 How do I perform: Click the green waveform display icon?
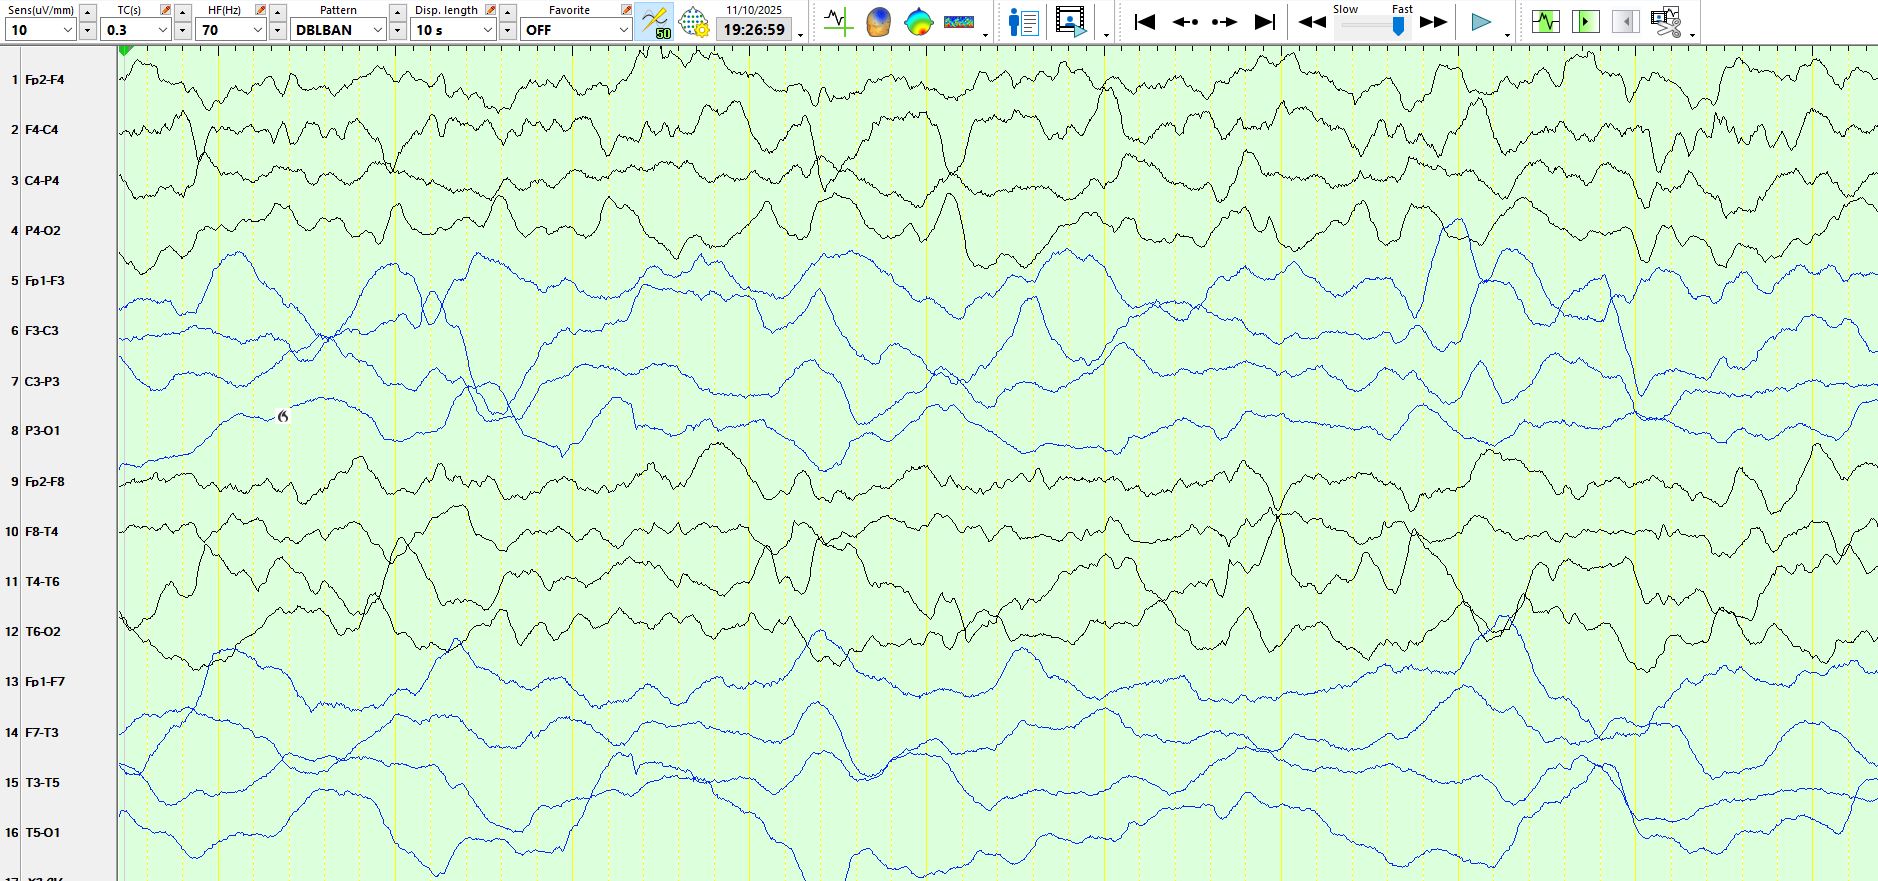click(x=1546, y=21)
